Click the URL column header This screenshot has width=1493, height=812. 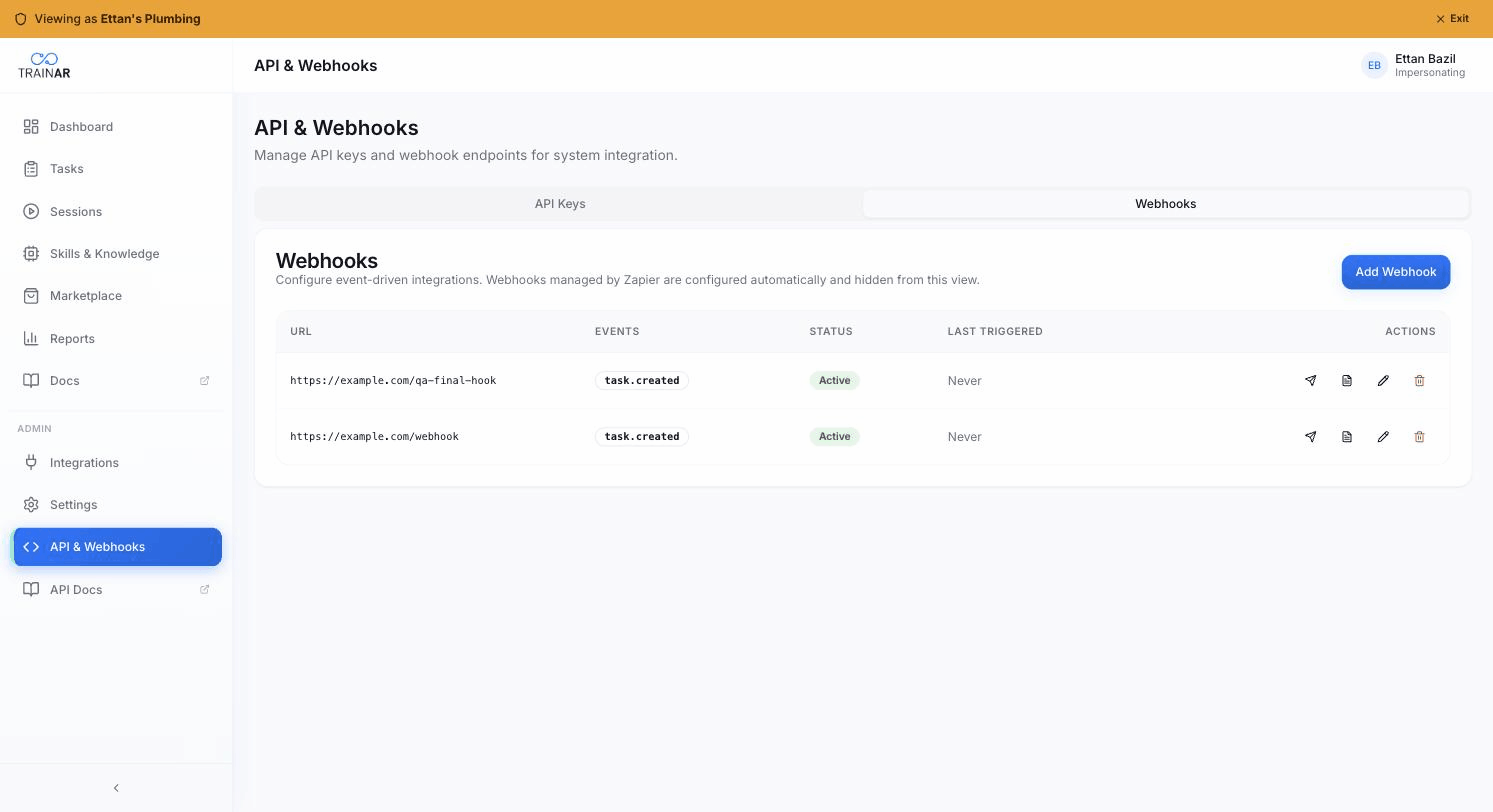point(301,331)
